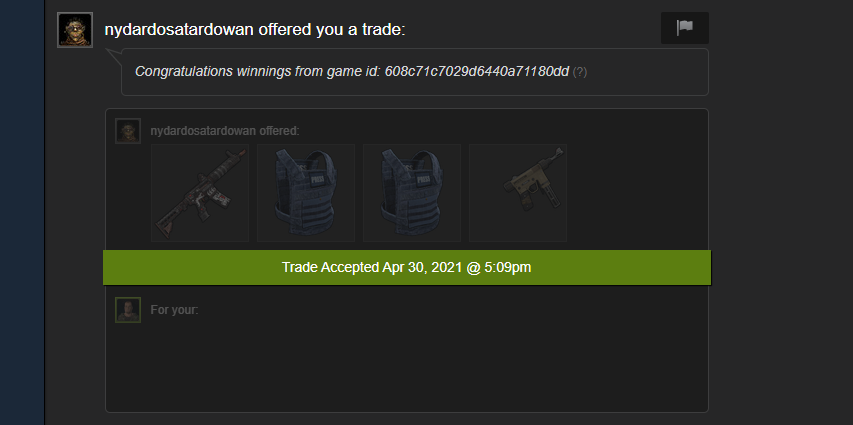Click the For your label
Screen dimensions: 853x425
coord(174,310)
